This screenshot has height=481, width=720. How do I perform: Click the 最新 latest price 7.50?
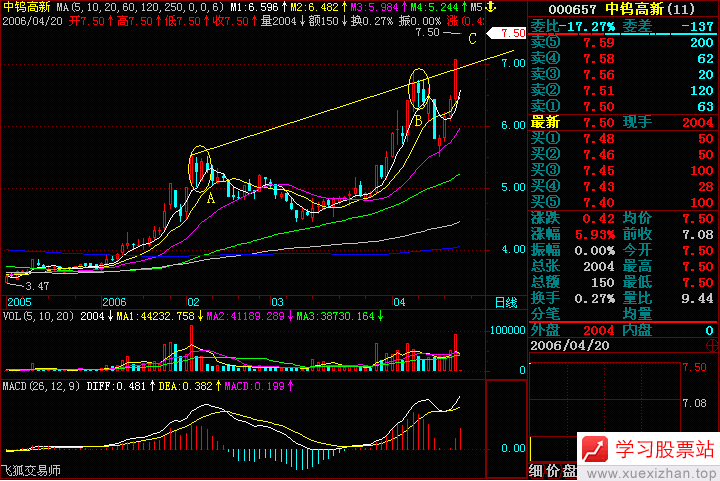point(599,123)
